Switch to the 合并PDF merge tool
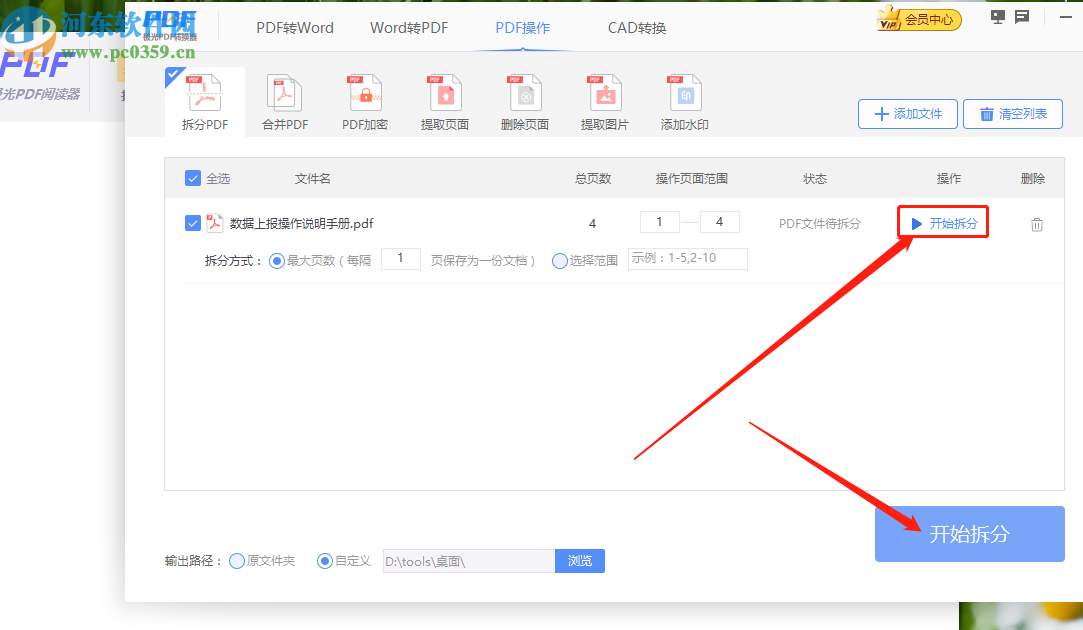 (284, 100)
